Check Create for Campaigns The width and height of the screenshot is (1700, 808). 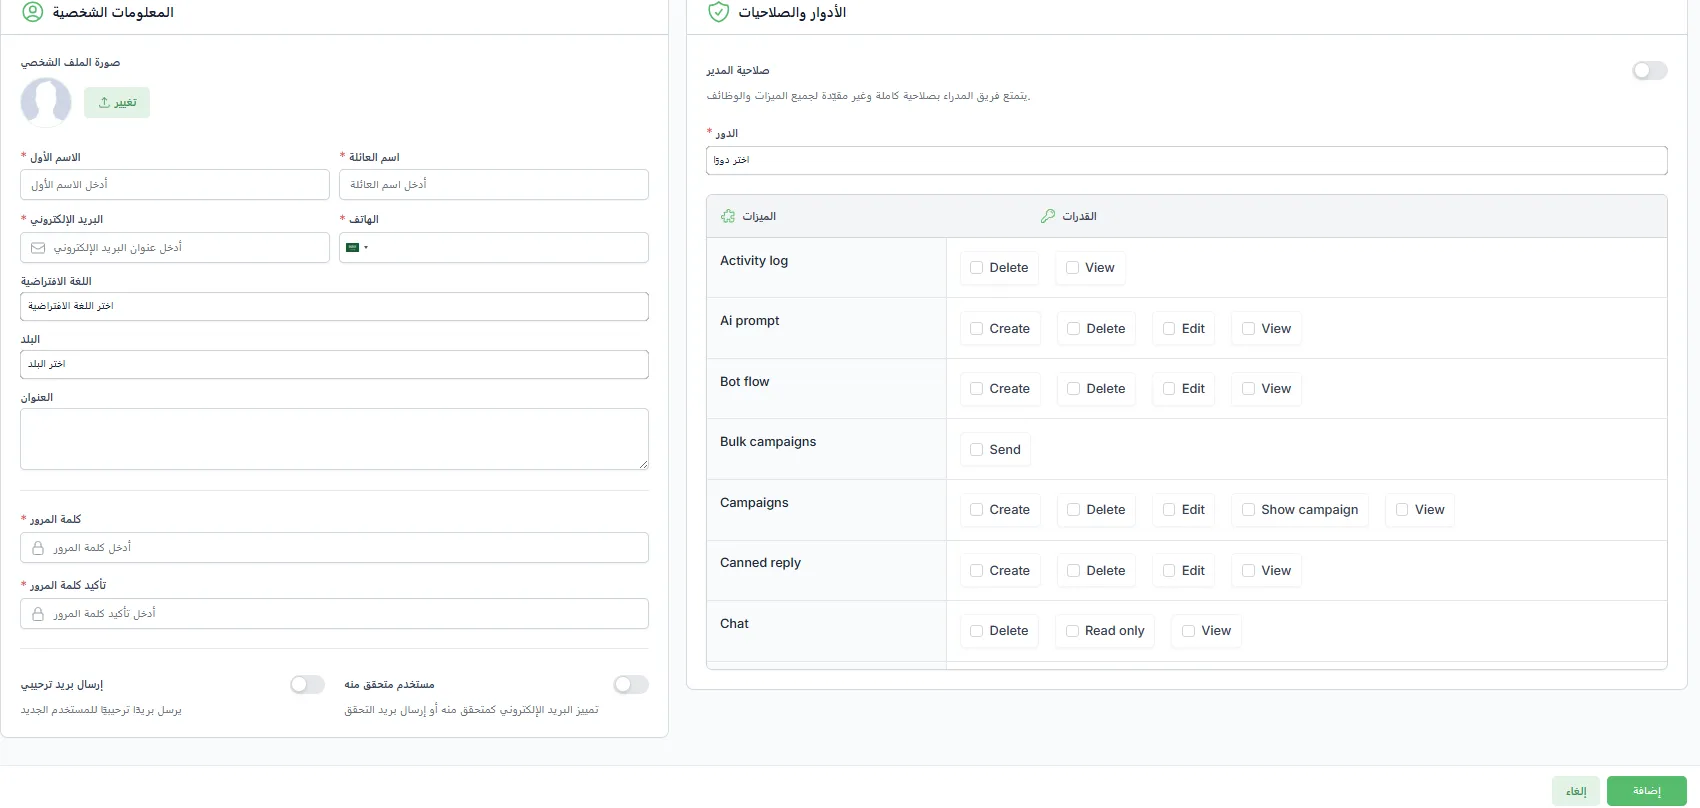[976, 510]
